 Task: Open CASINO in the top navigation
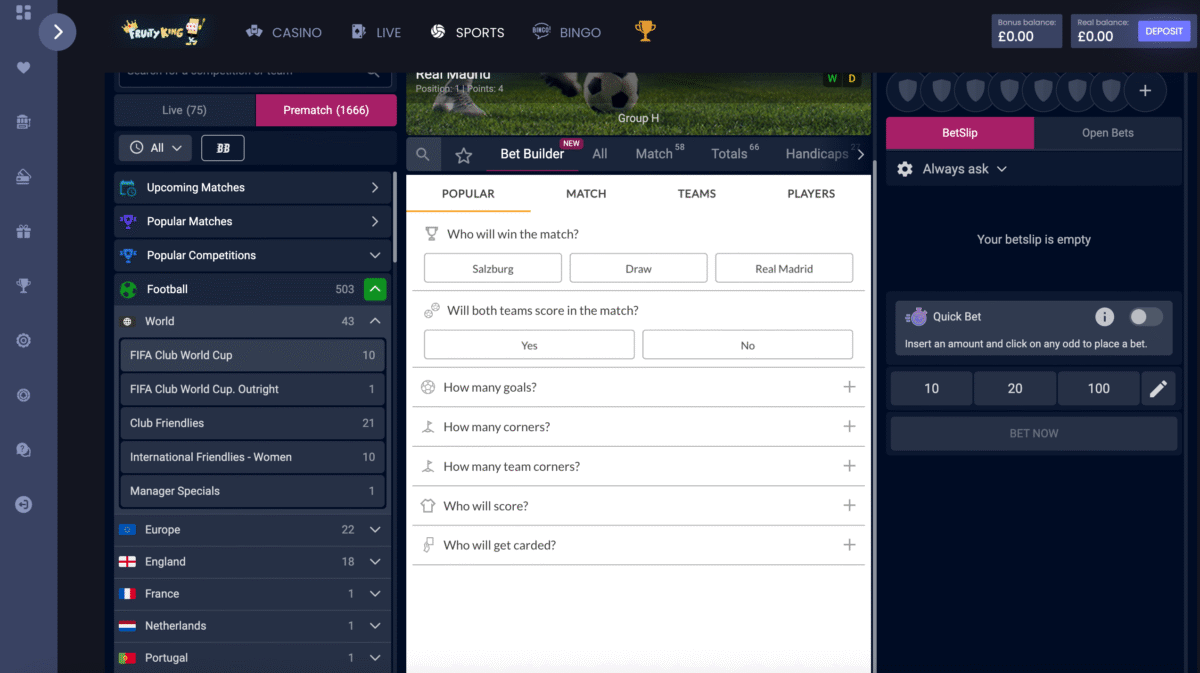(x=284, y=32)
